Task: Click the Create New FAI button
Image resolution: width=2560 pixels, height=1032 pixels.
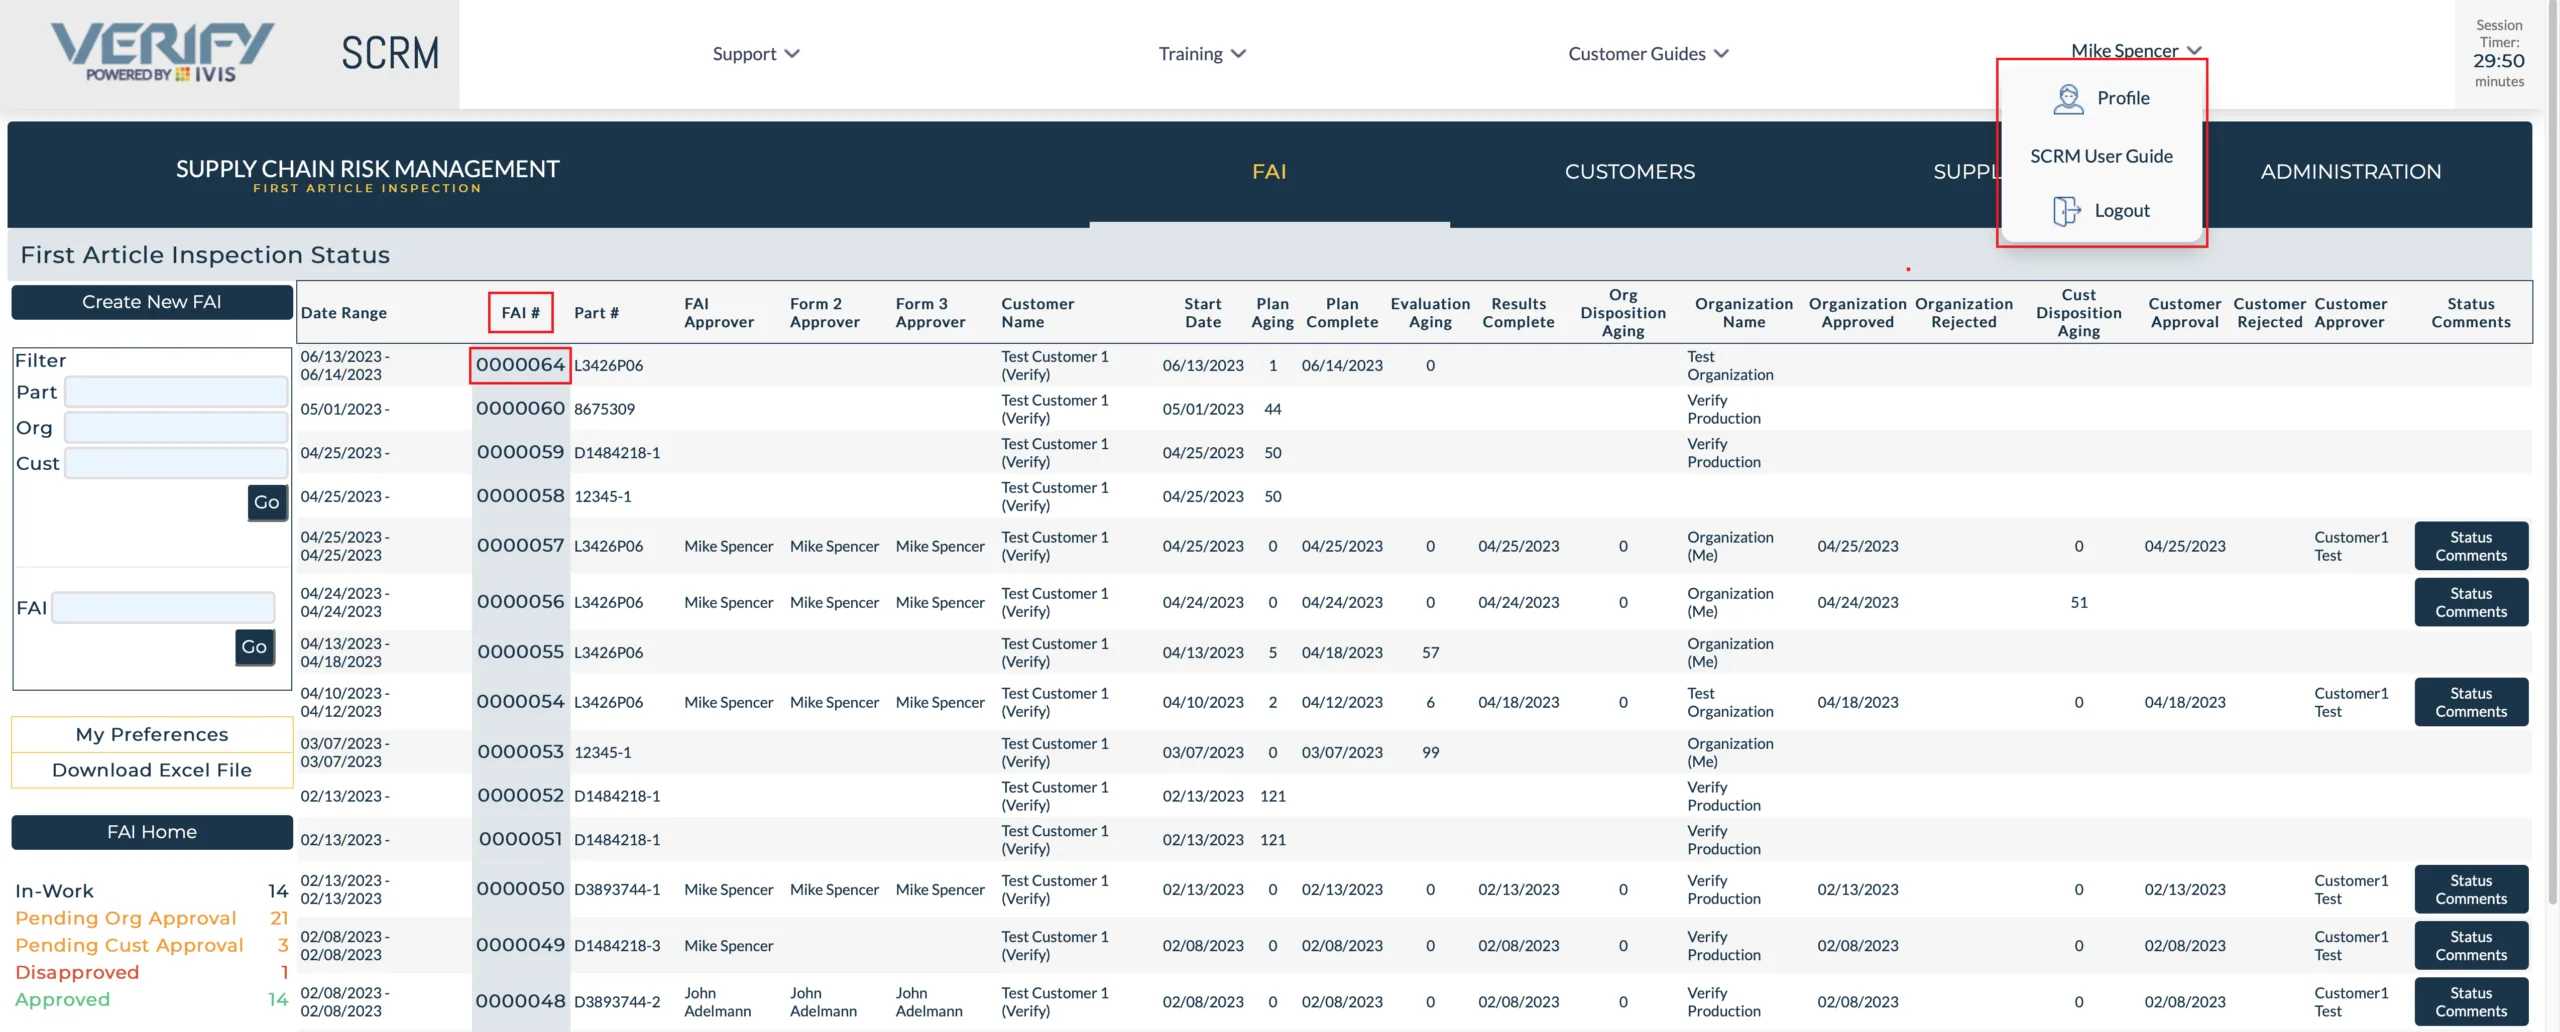Action: pyautogui.click(x=152, y=302)
